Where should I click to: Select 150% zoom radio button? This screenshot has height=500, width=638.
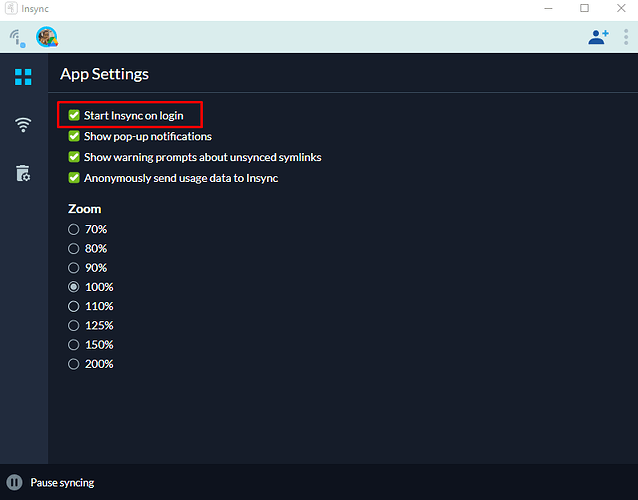[74, 345]
